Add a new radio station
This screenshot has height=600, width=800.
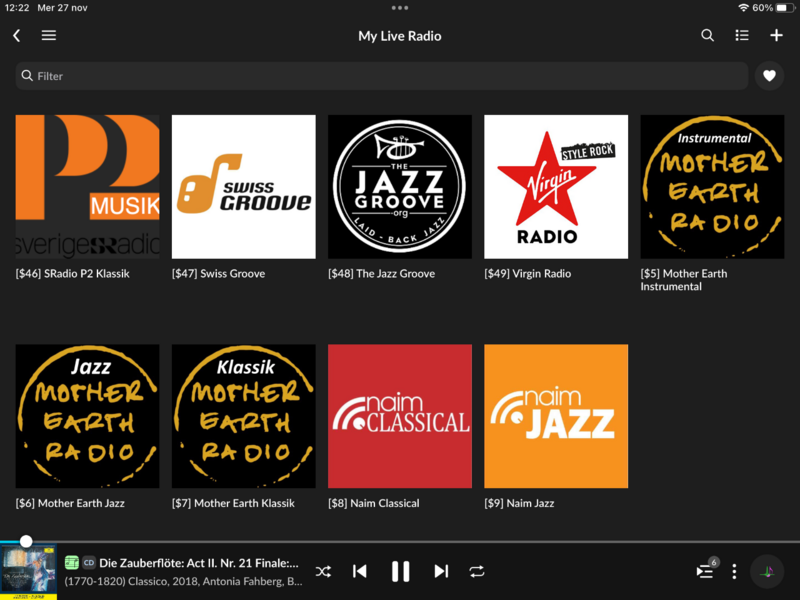[x=776, y=36]
